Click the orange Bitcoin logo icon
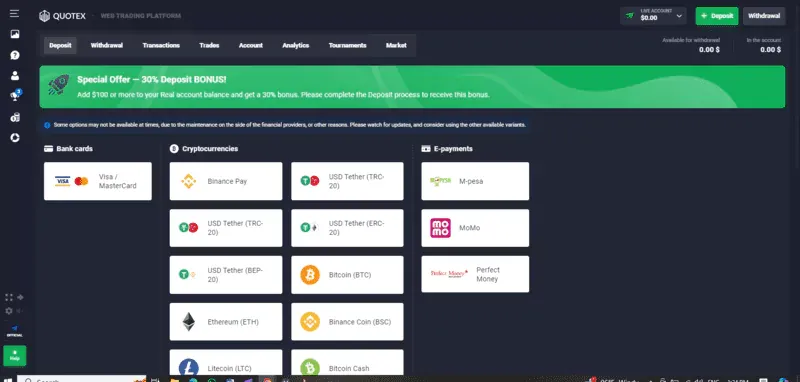 [310, 275]
